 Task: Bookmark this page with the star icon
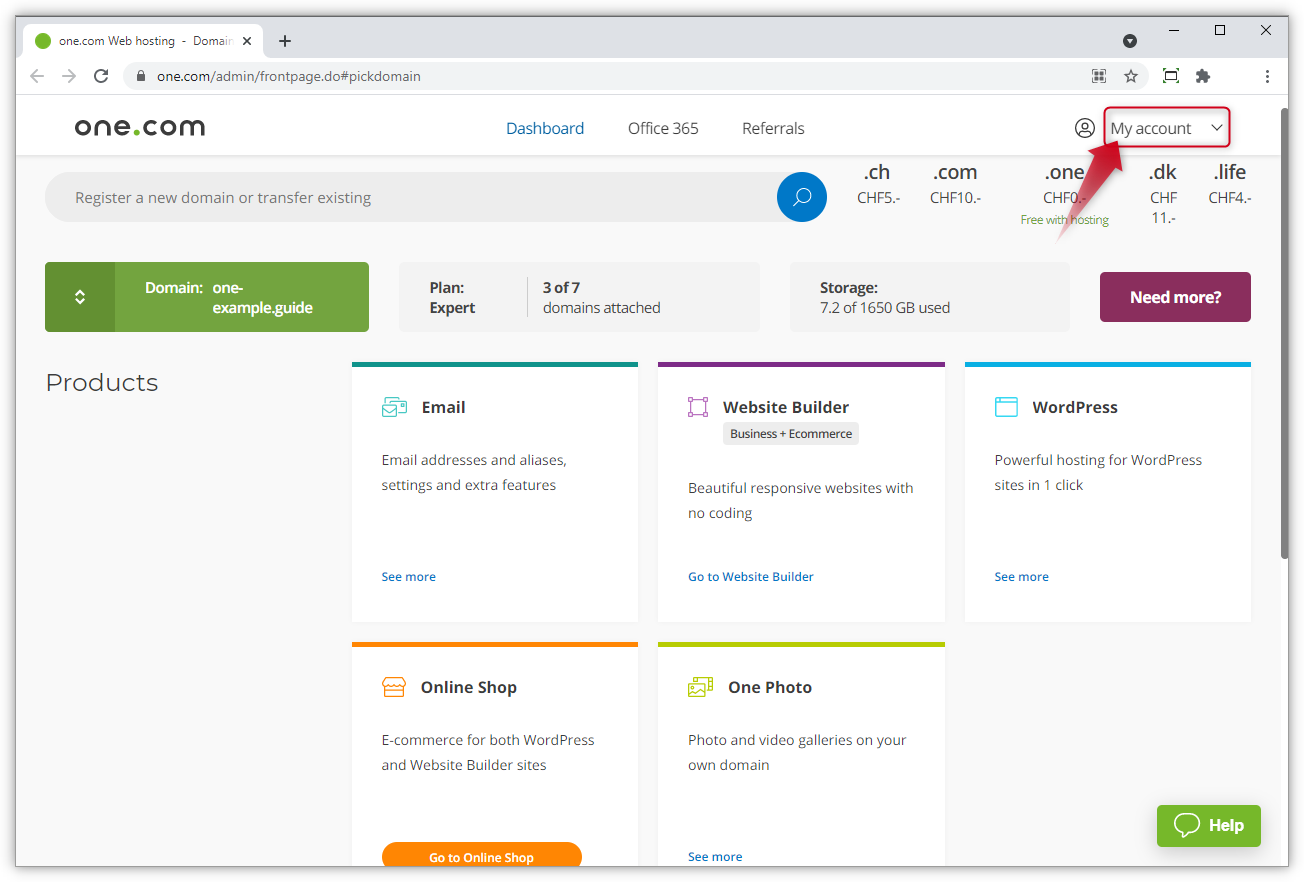(x=1131, y=76)
